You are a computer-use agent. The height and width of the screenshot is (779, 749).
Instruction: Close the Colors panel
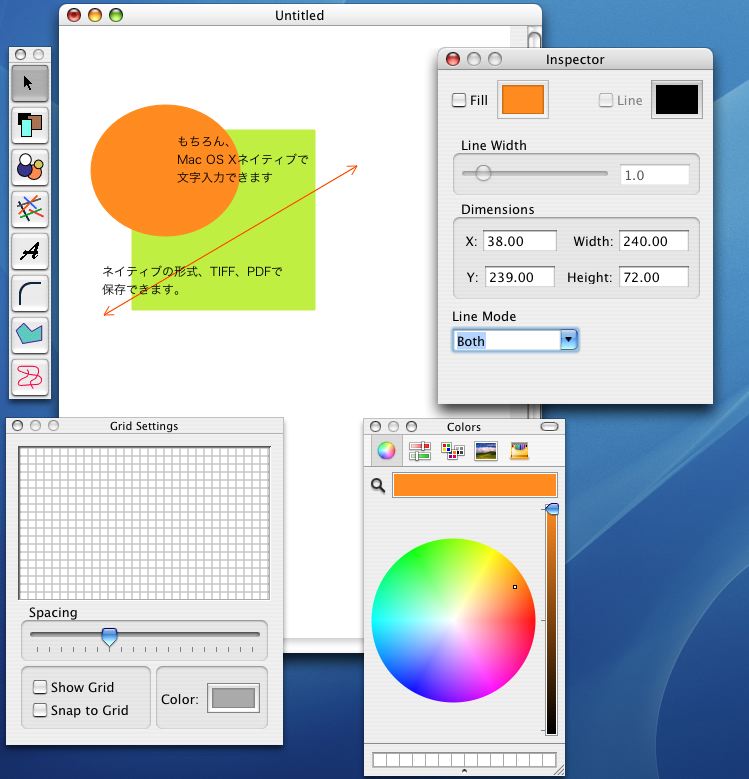(x=375, y=427)
